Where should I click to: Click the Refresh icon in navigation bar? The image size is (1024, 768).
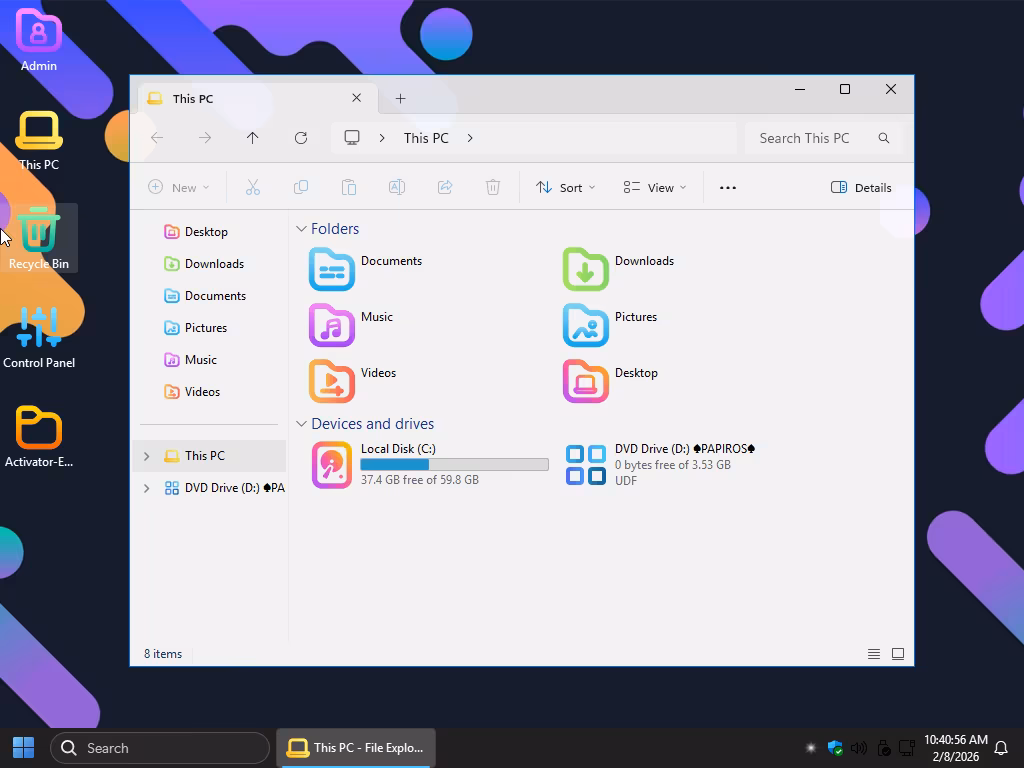point(301,138)
